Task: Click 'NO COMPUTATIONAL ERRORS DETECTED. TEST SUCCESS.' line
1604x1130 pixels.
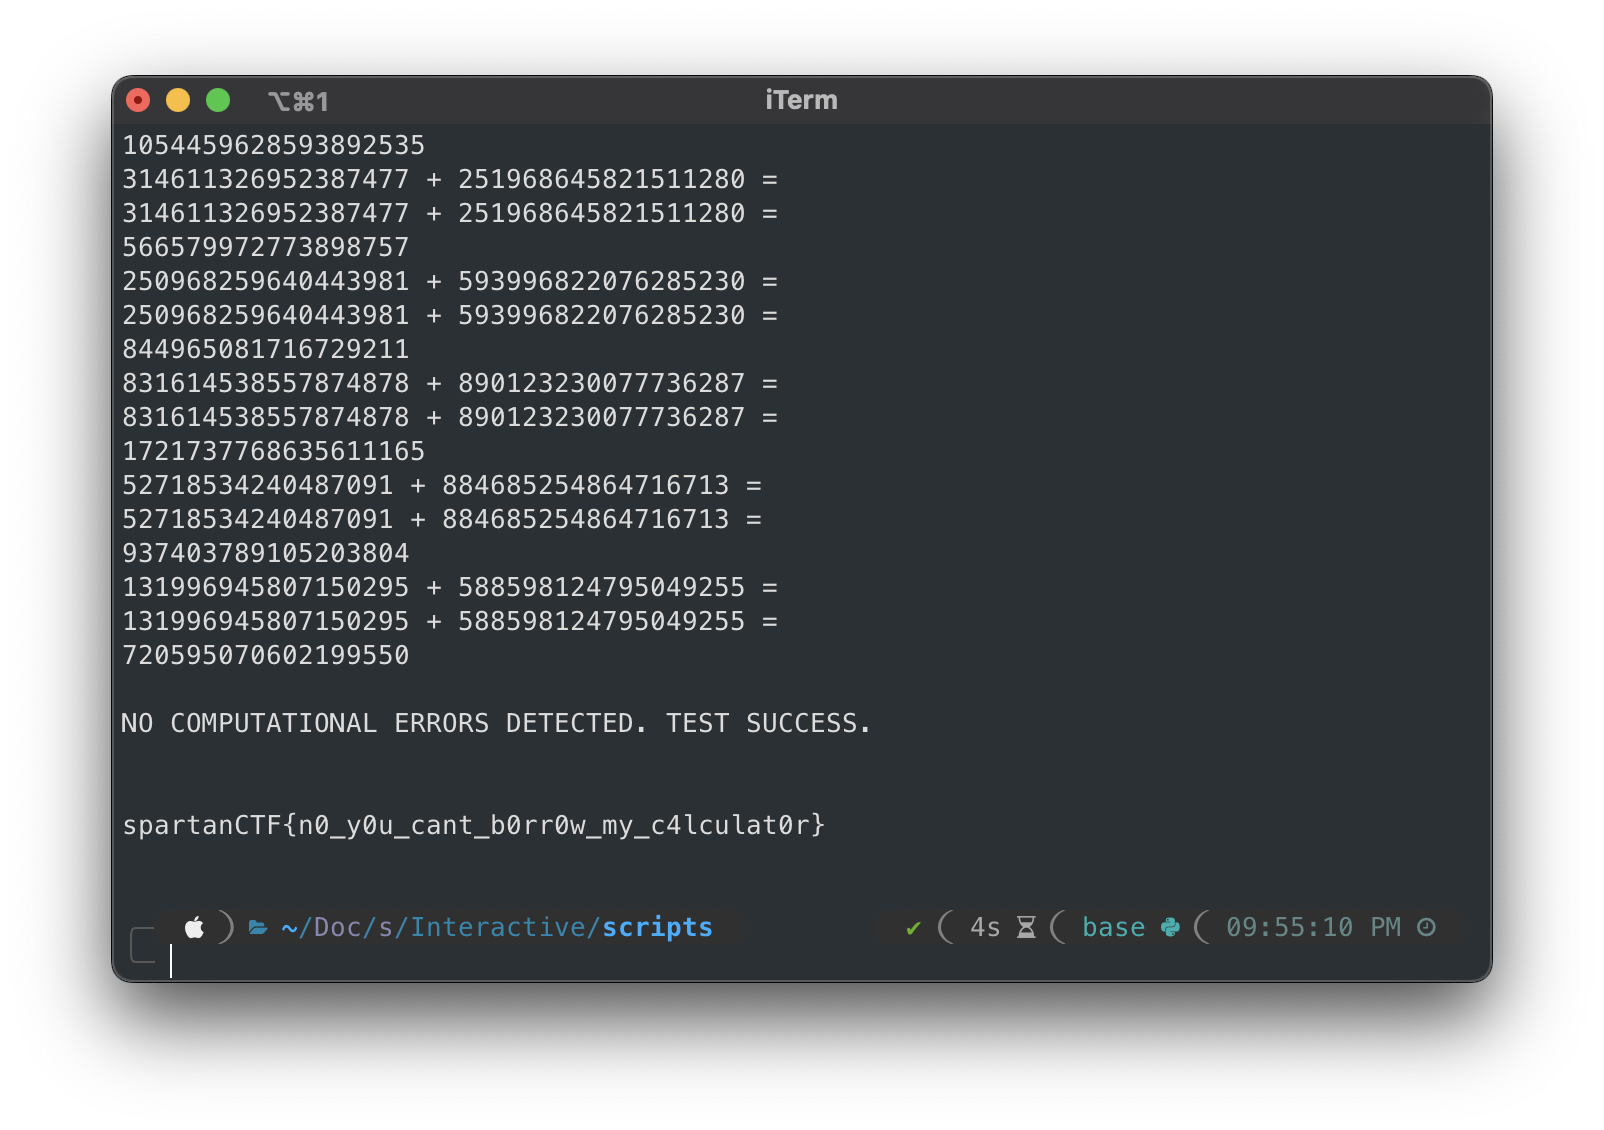Action: tap(496, 723)
